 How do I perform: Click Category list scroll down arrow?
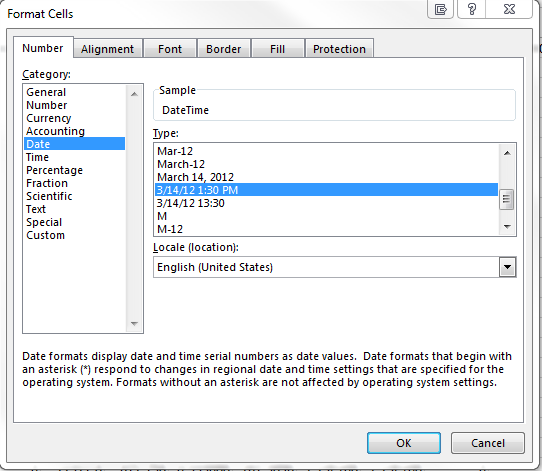click(x=134, y=324)
